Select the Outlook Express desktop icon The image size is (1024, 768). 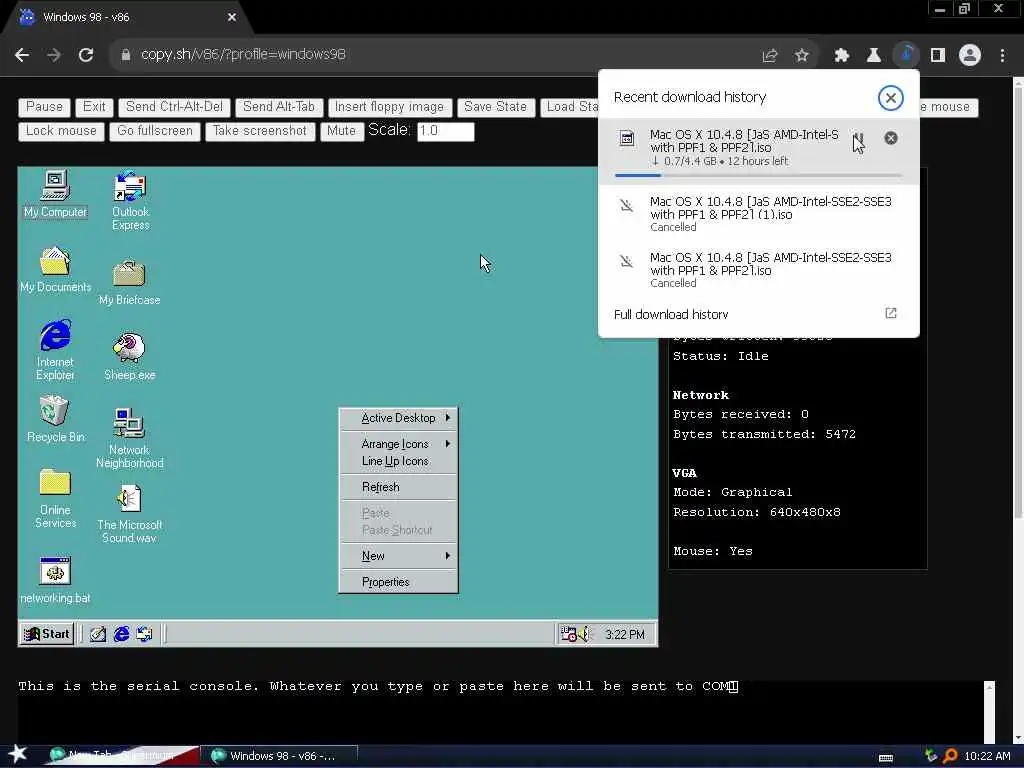pyautogui.click(x=131, y=200)
